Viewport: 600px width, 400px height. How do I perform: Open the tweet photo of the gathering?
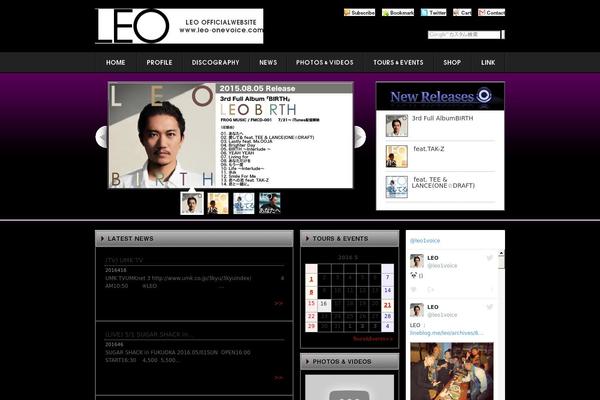(x=452, y=371)
